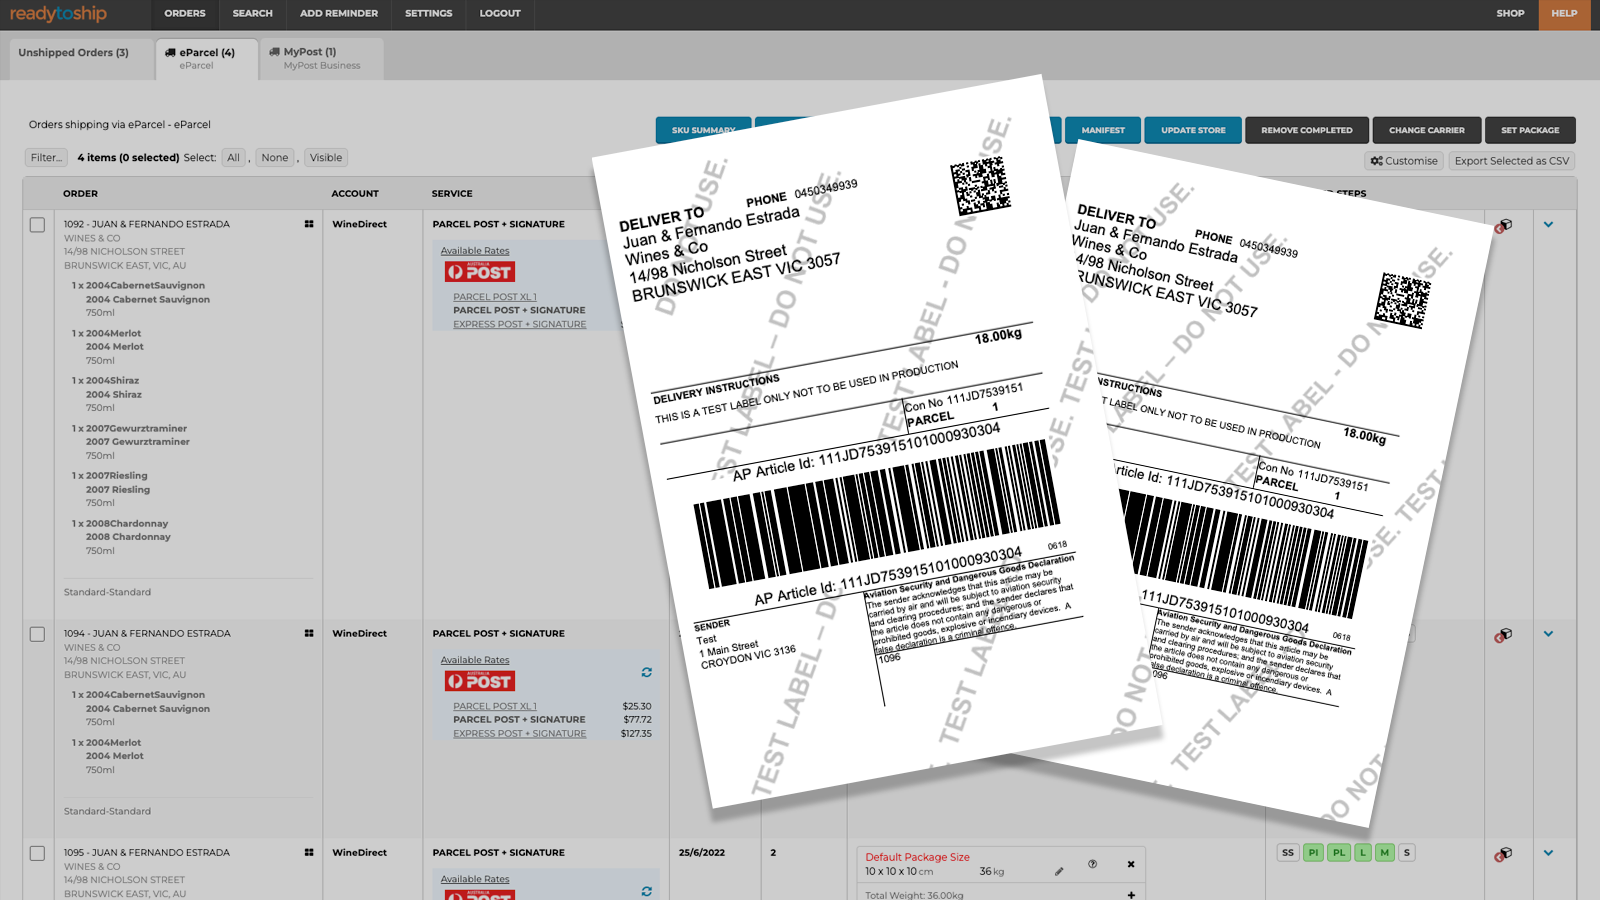Refresh available rates for order 1095
The height and width of the screenshot is (900, 1600).
647,891
